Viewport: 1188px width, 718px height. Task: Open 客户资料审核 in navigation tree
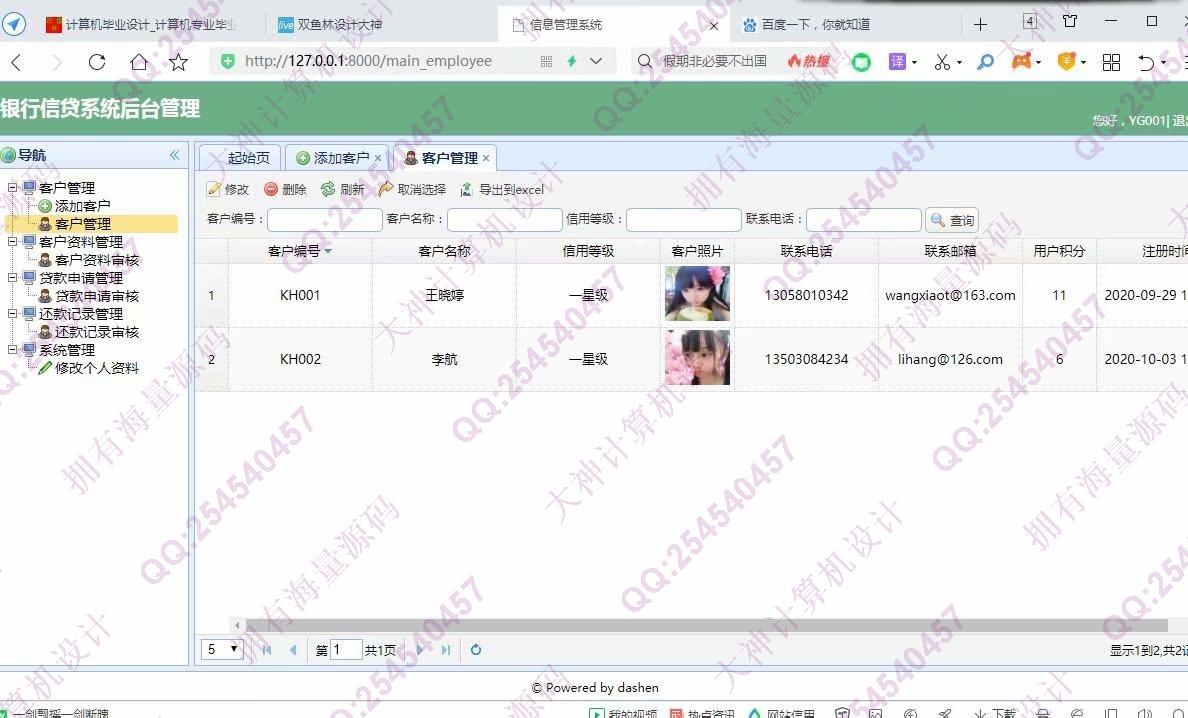pyautogui.click(x=97, y=260)
